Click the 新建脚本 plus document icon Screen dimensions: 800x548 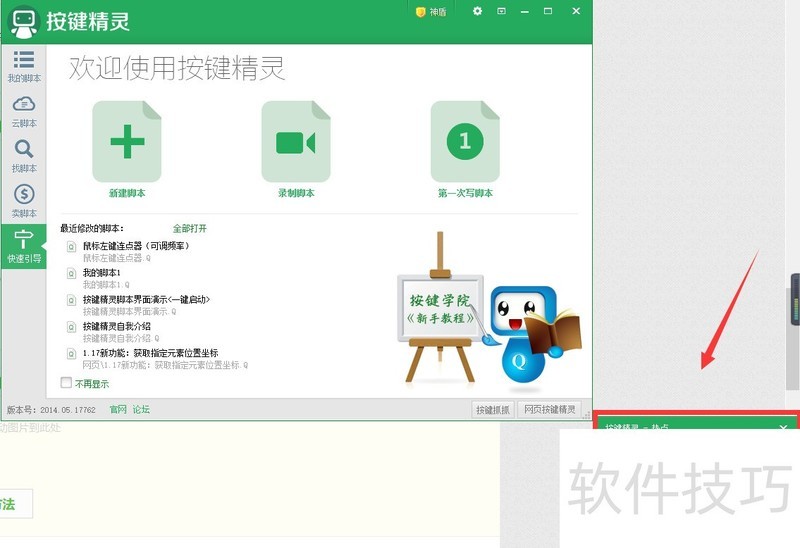pyautogui.click(x=127, y=141)
